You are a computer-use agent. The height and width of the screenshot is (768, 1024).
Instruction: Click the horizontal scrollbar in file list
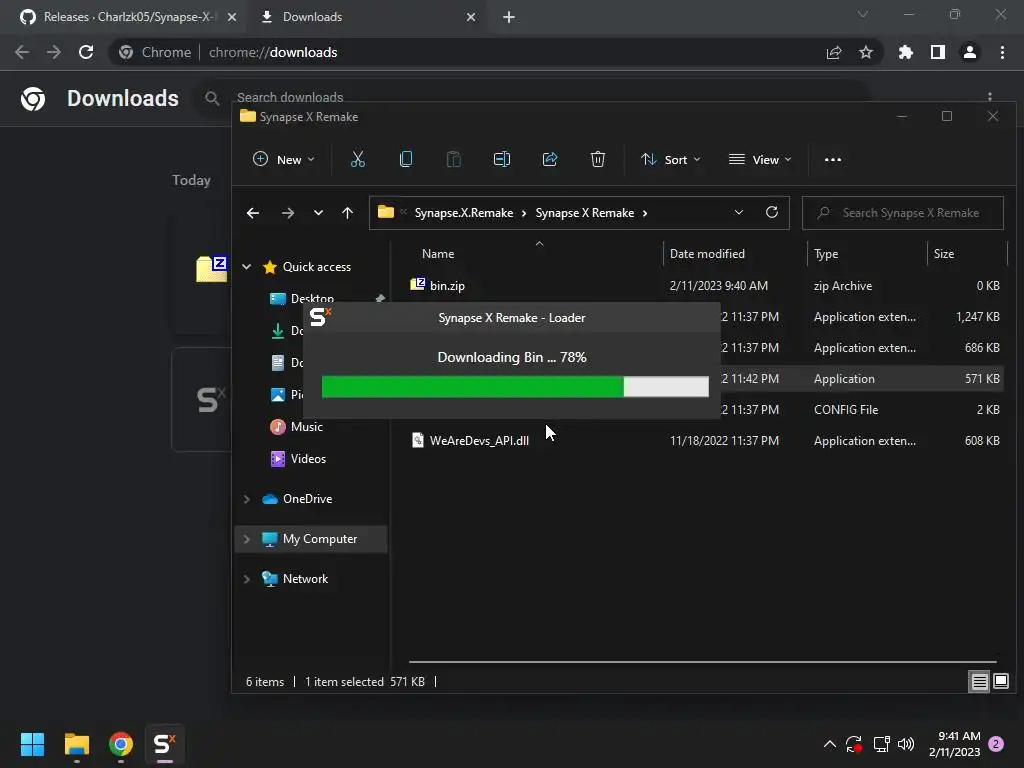point(702,662)
